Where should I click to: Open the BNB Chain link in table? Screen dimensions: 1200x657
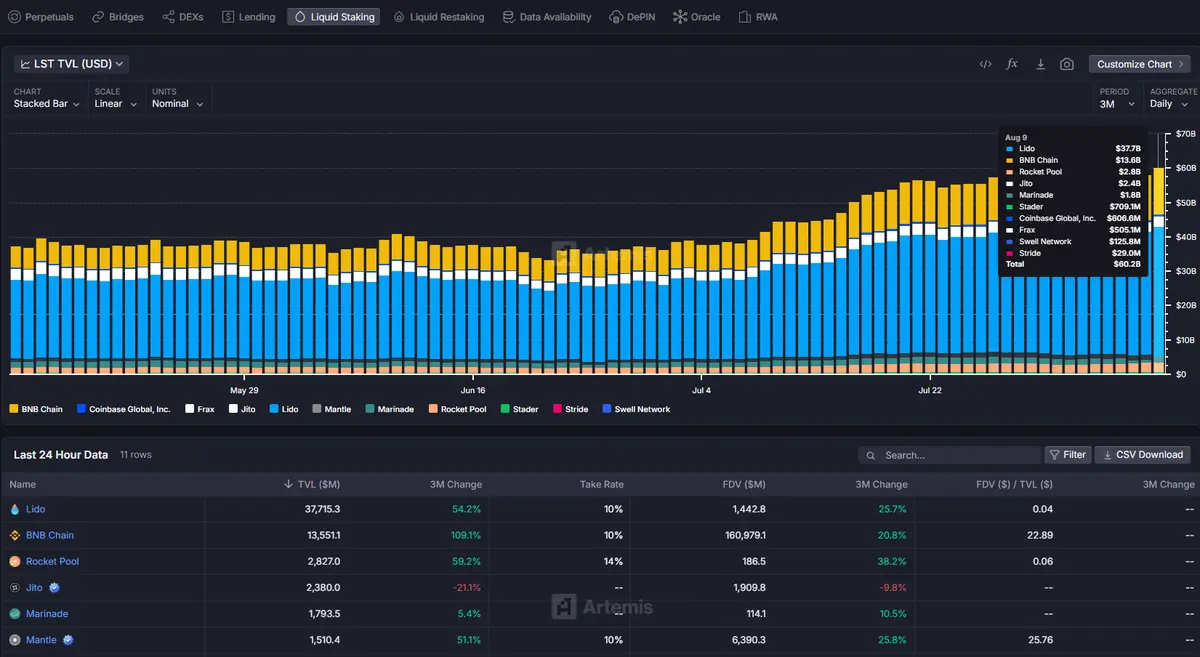point(50,535)
